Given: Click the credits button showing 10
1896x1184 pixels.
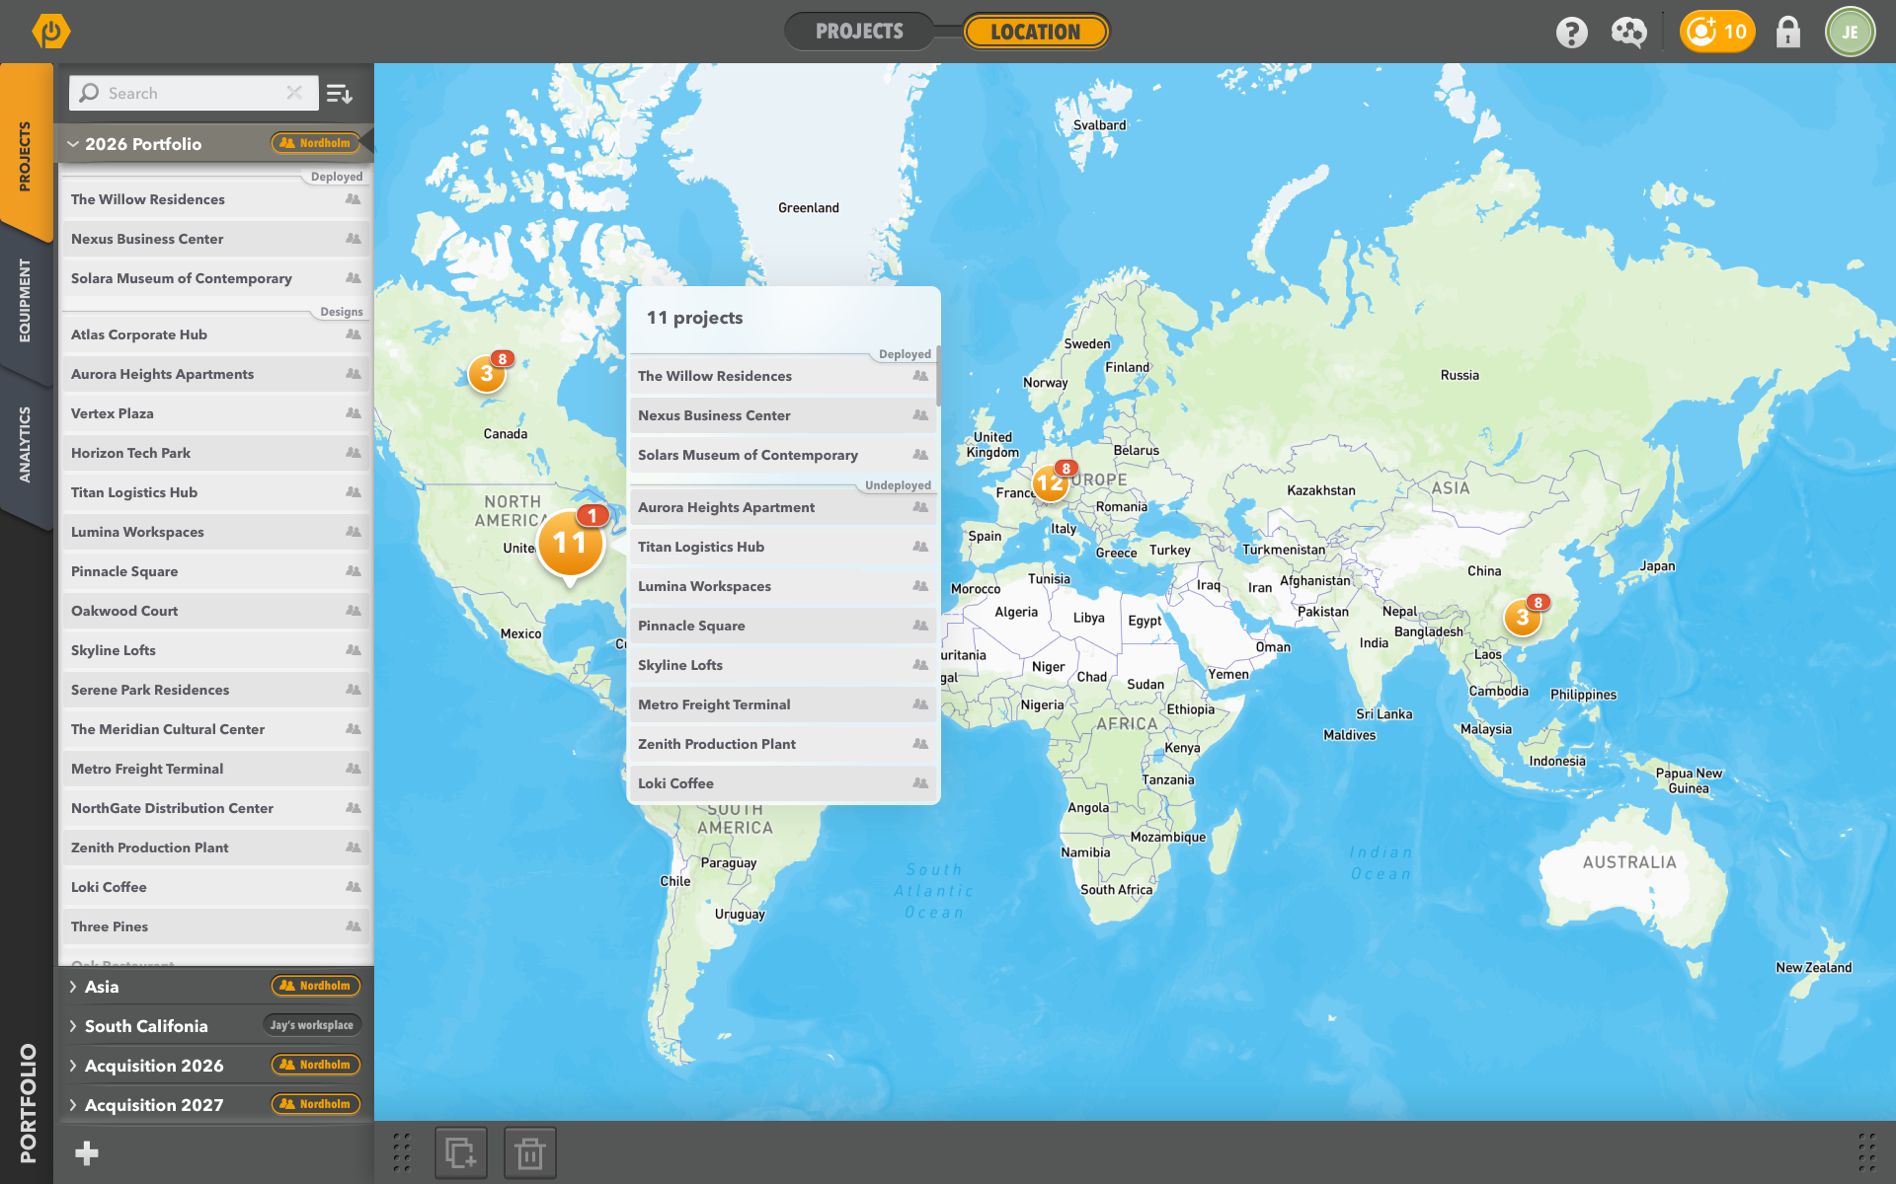Looking at the screenshot, I should tap(1716, 32).
